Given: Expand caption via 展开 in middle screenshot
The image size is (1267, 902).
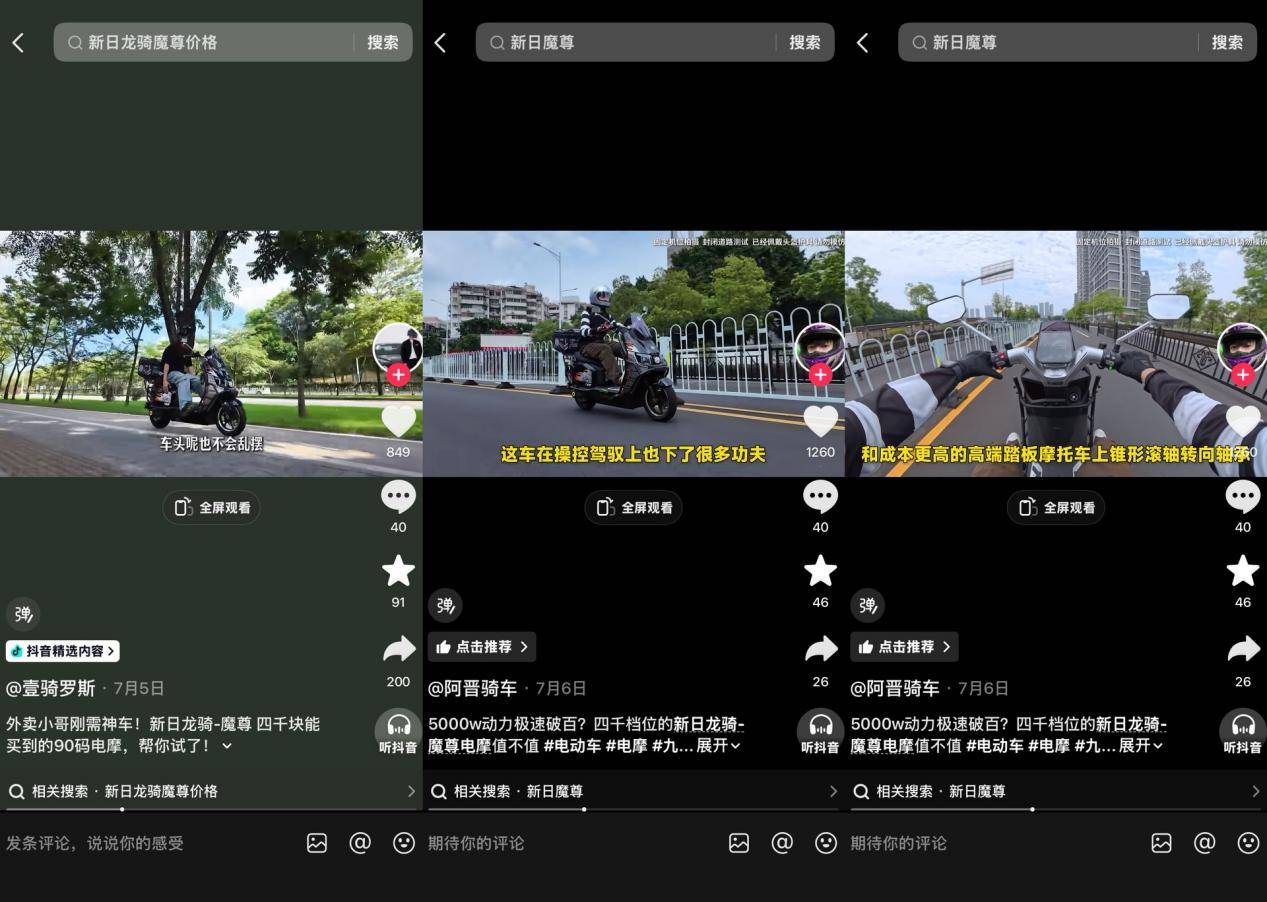Looking at the screenshot, I should point(718,746).
